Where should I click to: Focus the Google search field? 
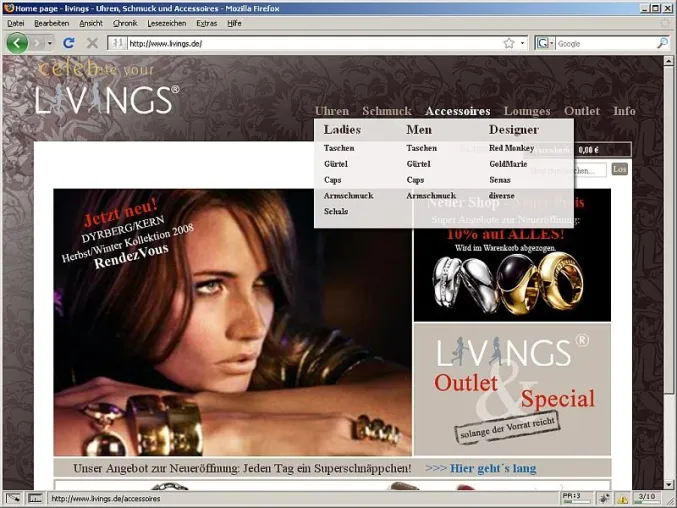pyautogui.click(x=606, y=43)
